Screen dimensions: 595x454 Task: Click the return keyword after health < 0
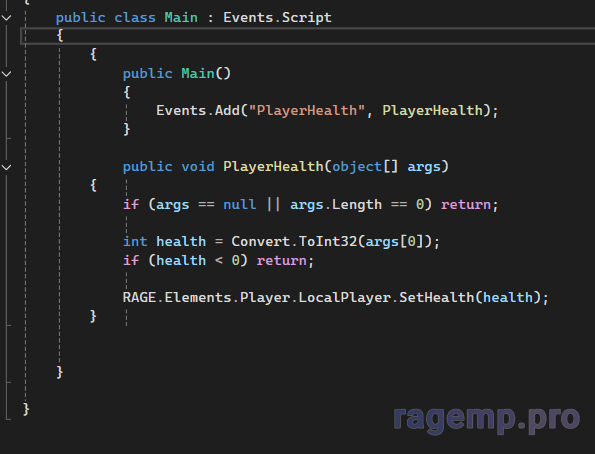point(281,260)
